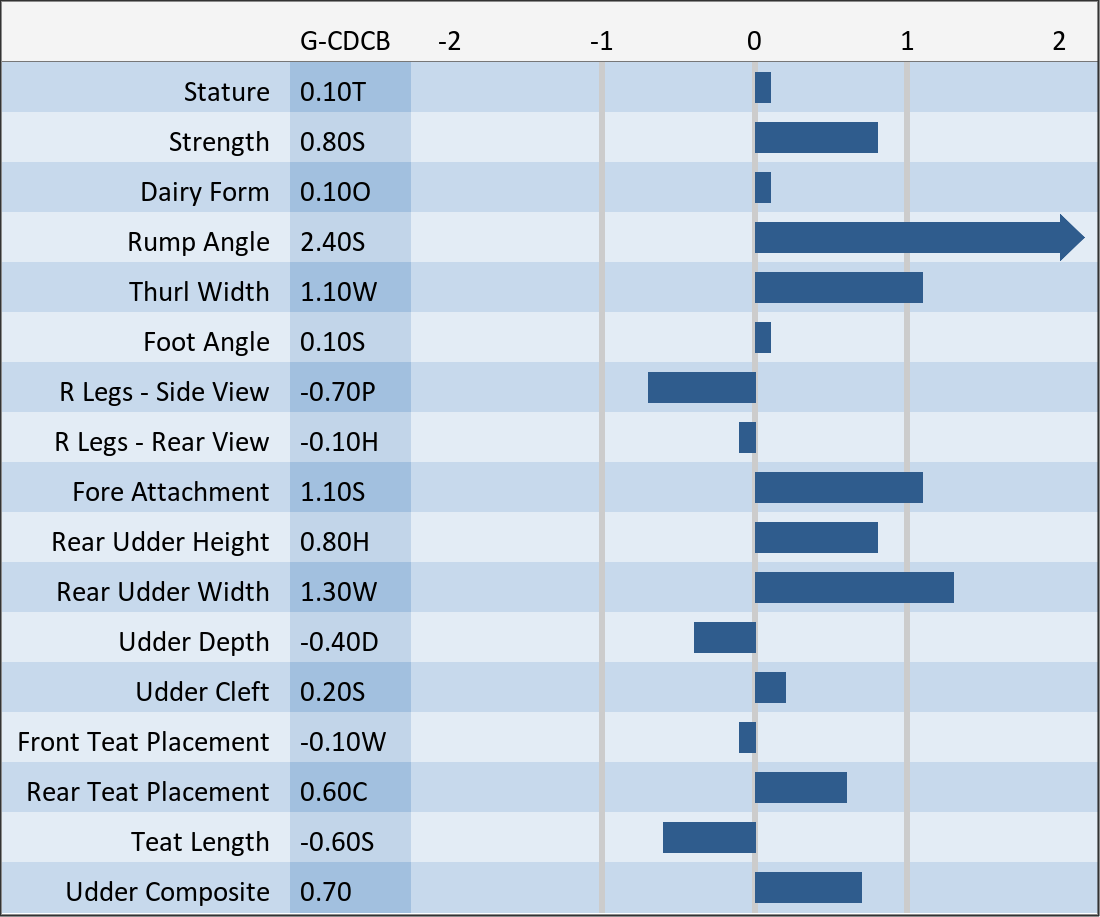Screen dimensions: 1100x917
Task: Click the Fore Attachment bar
Action: (x=838, y=488)
